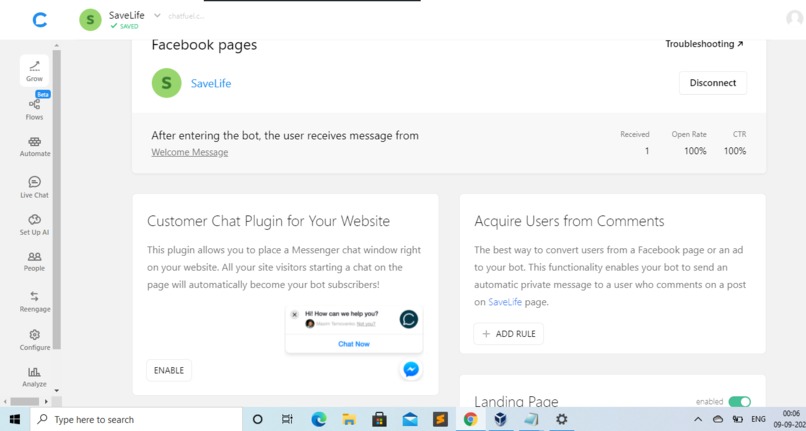
Task: Click ENABLE for Customer Chat Plugin
Action: (x=169, y=370)
